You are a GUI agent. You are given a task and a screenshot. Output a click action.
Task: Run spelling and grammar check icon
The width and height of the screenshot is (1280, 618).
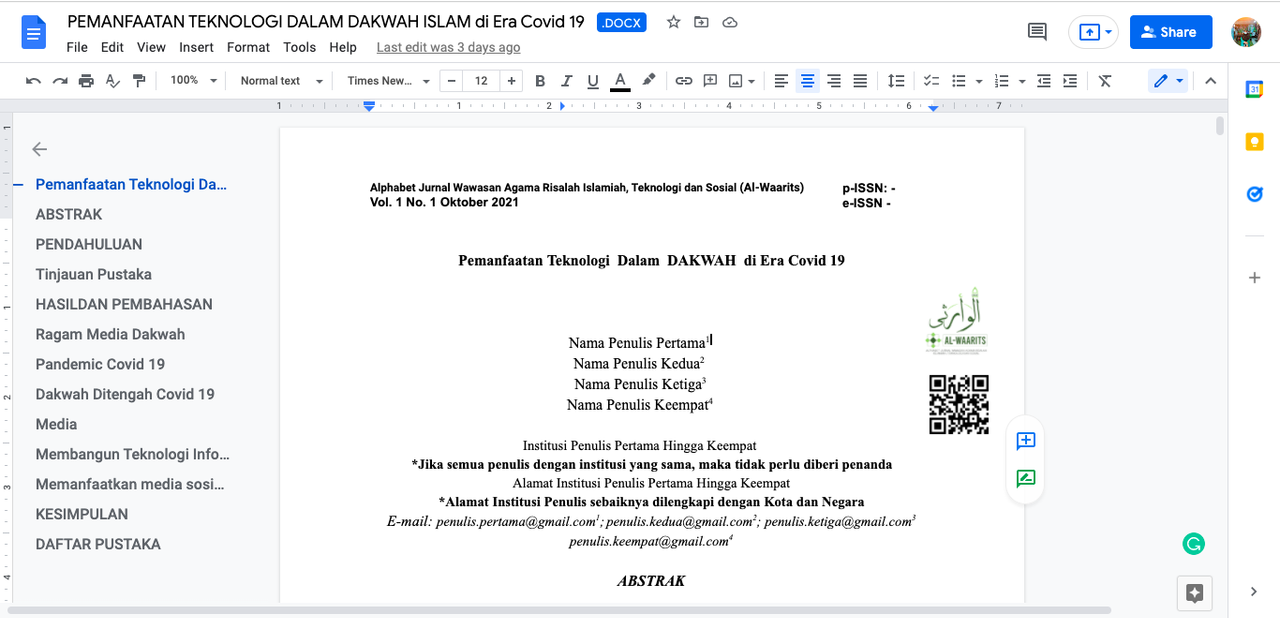point(112,81)
